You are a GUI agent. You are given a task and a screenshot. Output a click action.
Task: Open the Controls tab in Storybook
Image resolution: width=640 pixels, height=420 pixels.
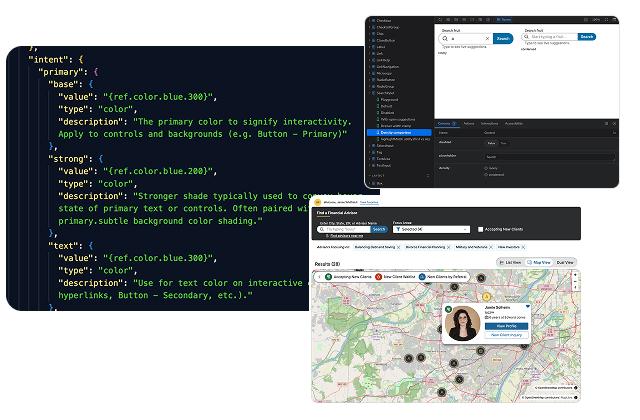tap(447, 123)
